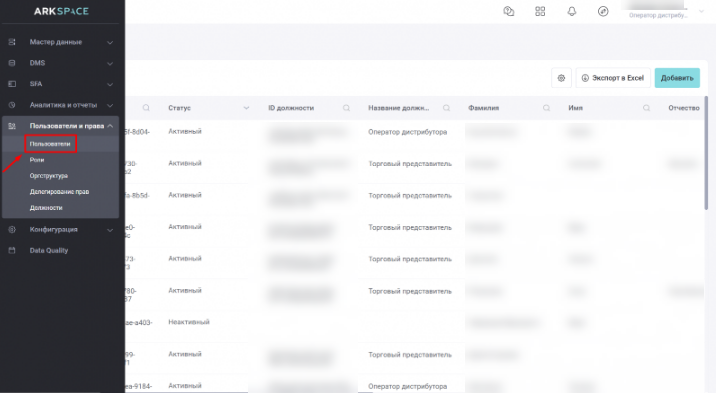
Task: Click the circular sync icon in header
Action: coord(603,11)
